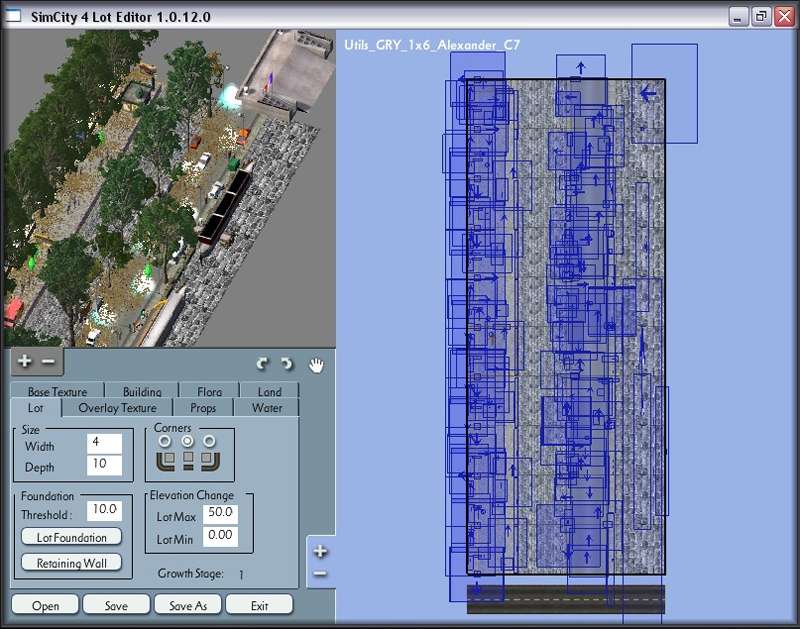The height and width of the screenshot is (629, 800).
Task: Select the middle Corners radio button
Action: (188, 441)
